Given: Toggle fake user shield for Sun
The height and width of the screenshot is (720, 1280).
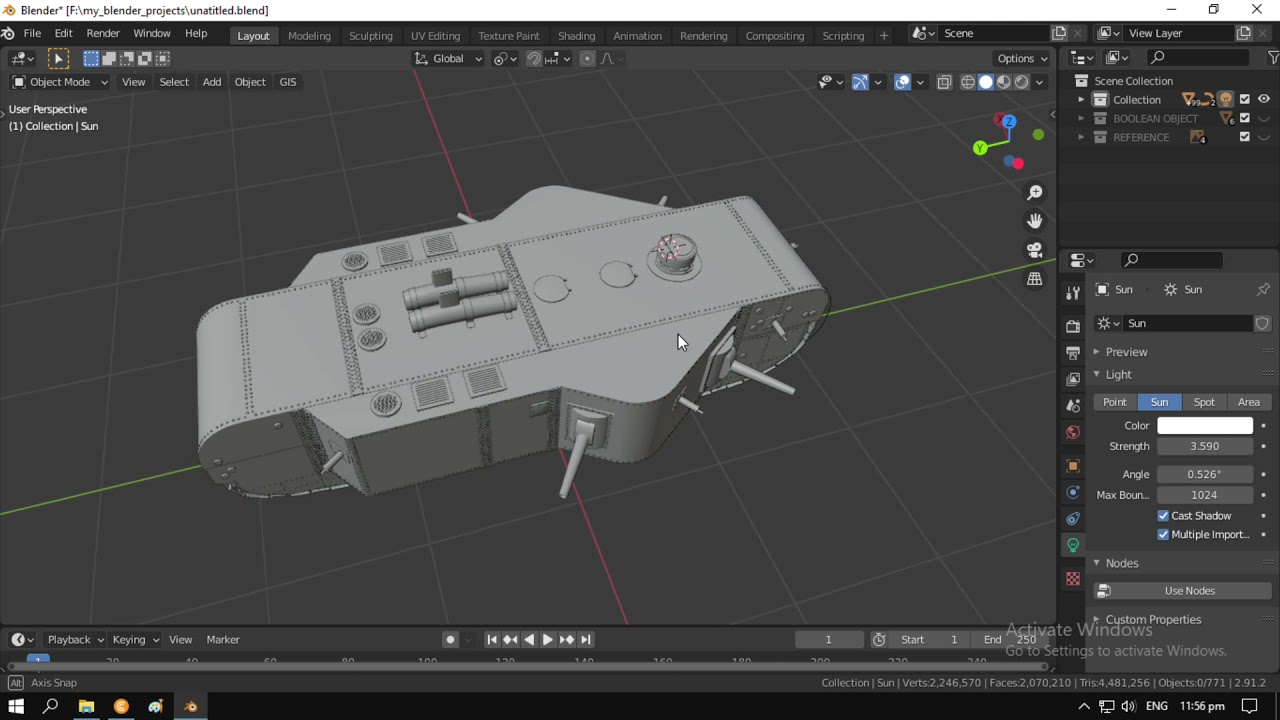Looking at the screenshot, I should pos(1262,323).
